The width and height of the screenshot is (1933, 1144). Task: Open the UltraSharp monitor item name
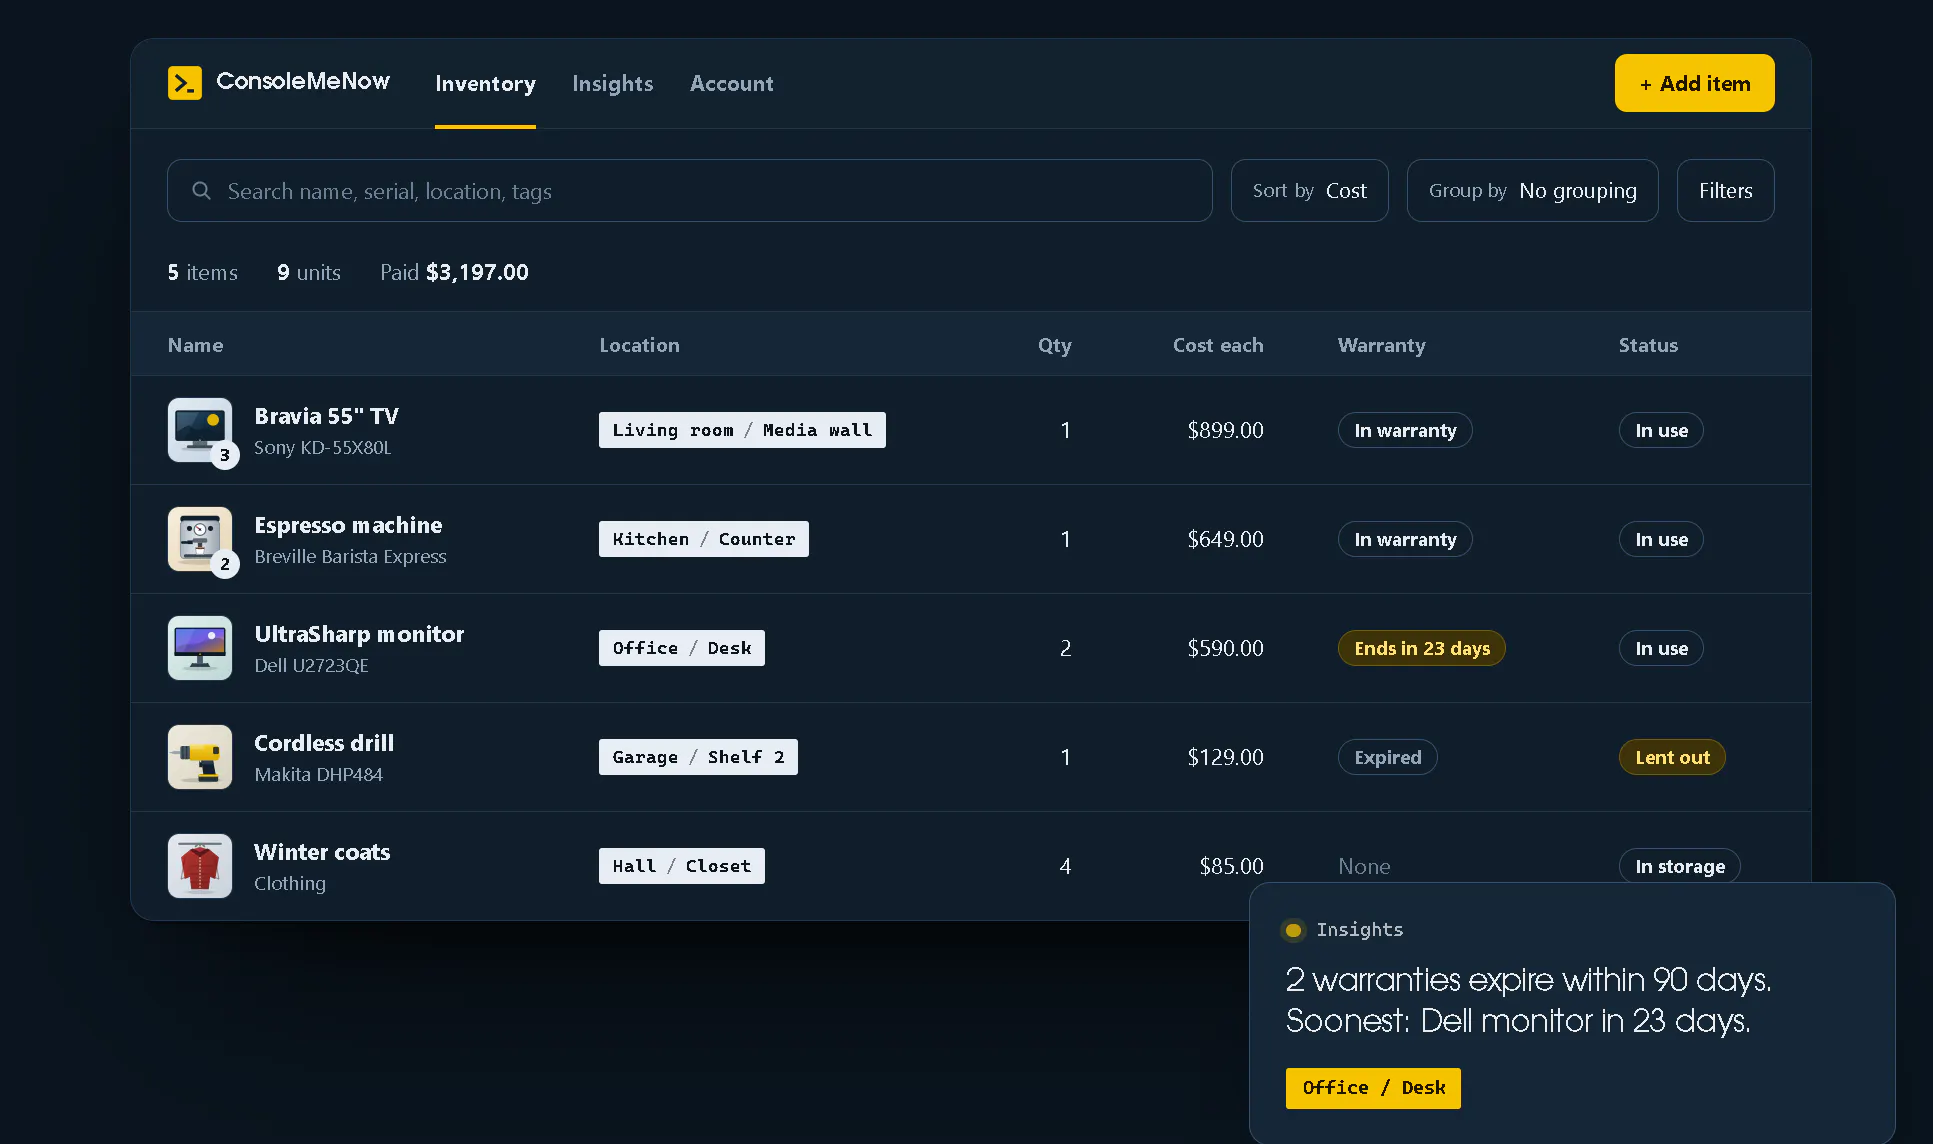pos(359,634)
